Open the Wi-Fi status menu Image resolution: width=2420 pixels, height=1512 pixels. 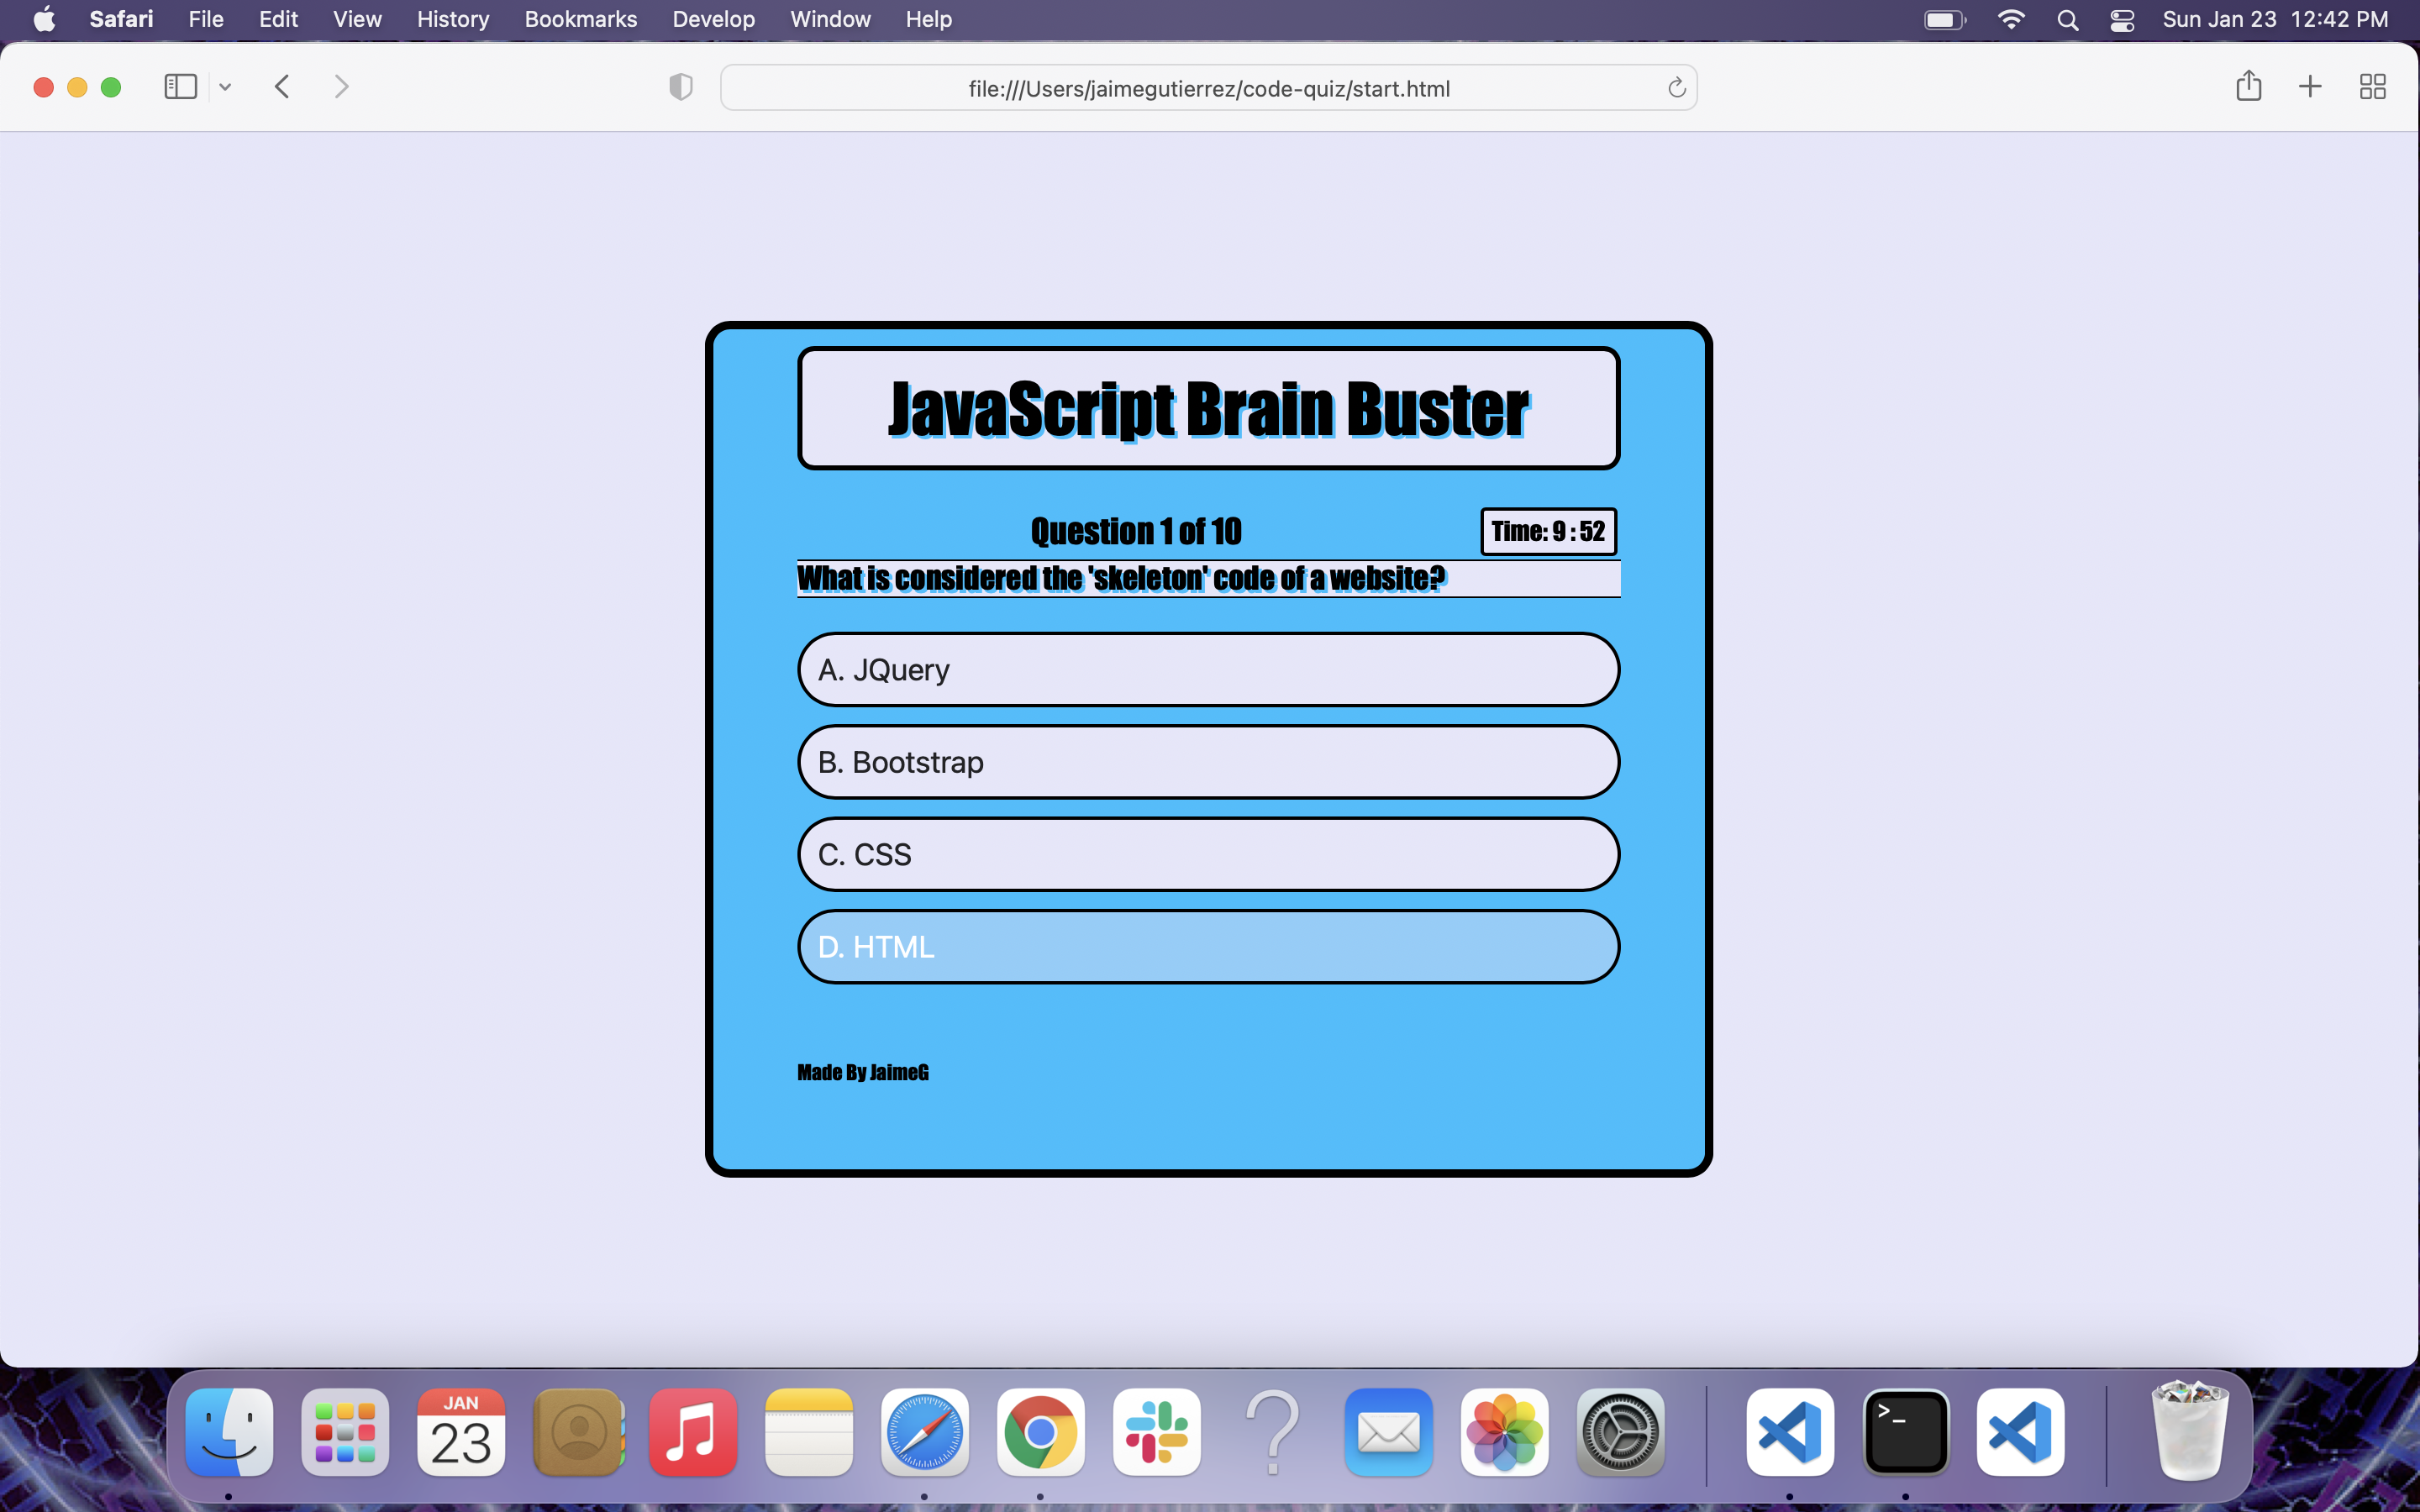(2011, 20)
